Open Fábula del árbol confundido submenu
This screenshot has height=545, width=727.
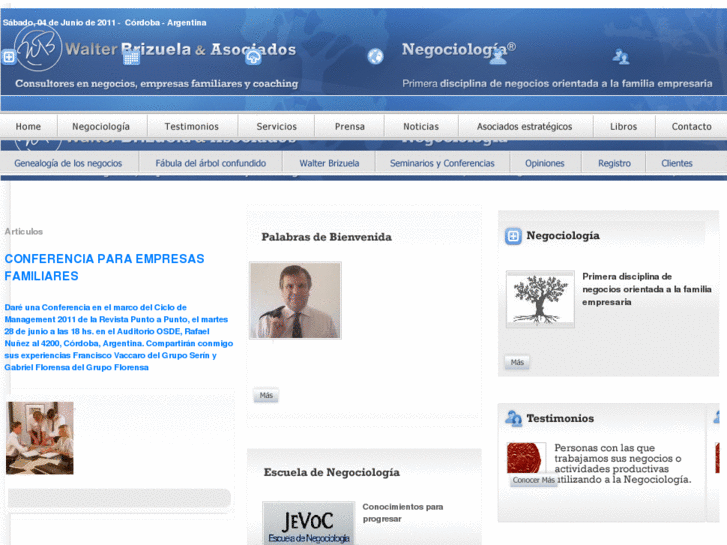click(210, 163)
